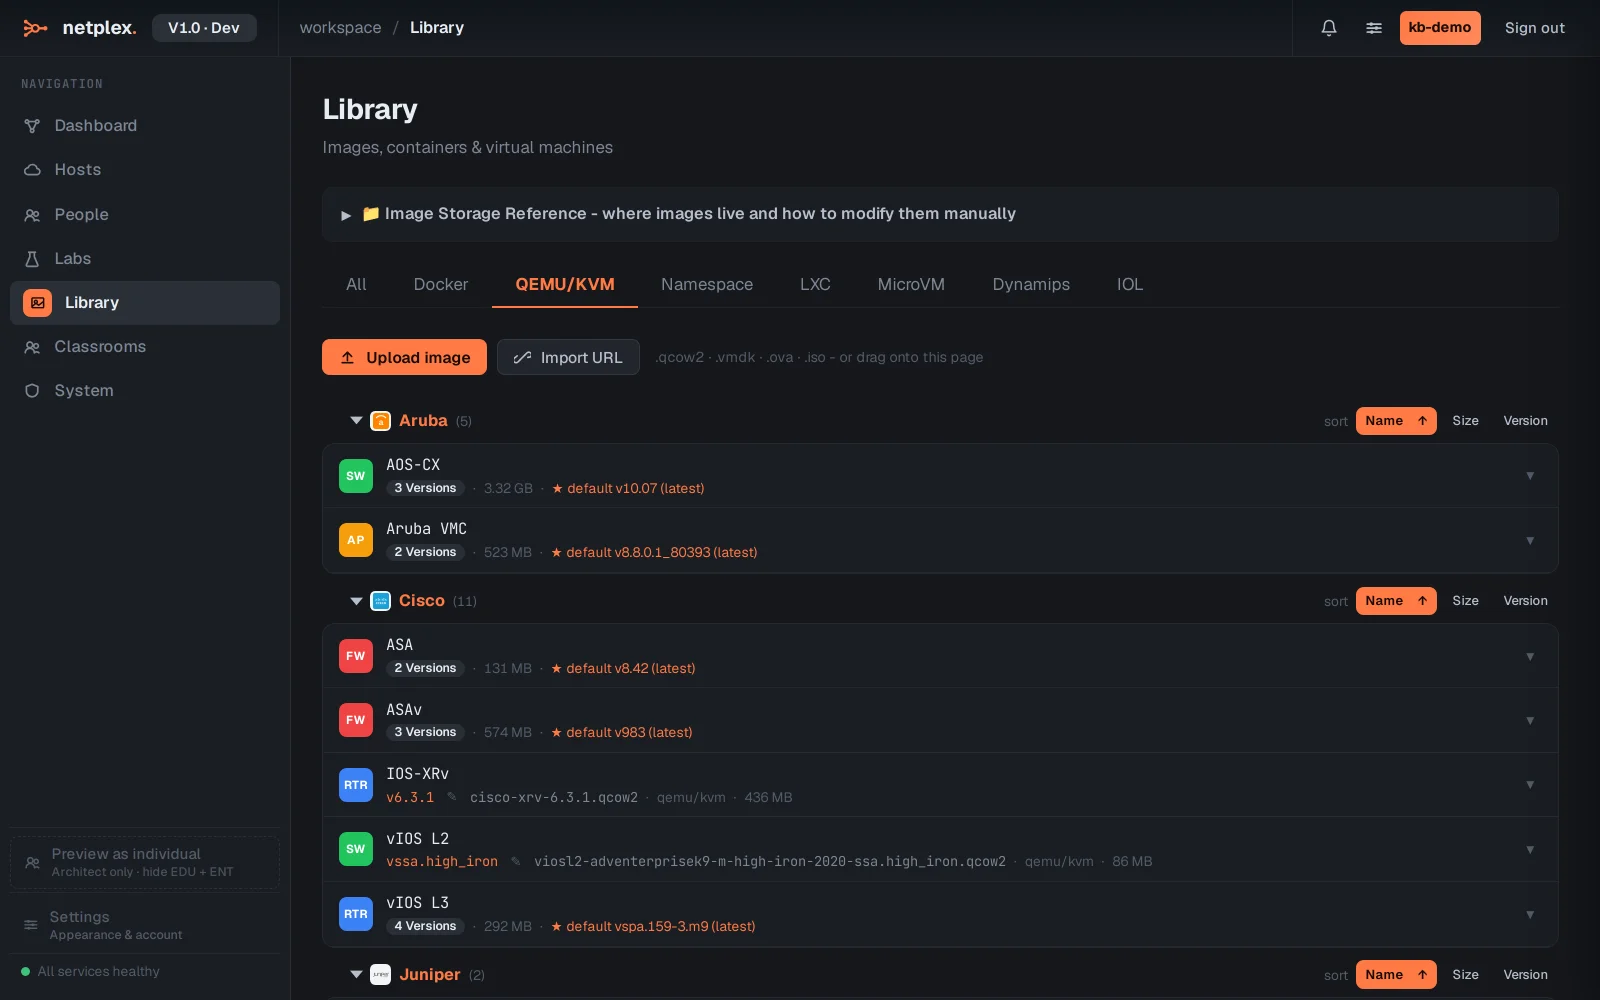Collapse the Aruba vendor group

tap(356, 421)
